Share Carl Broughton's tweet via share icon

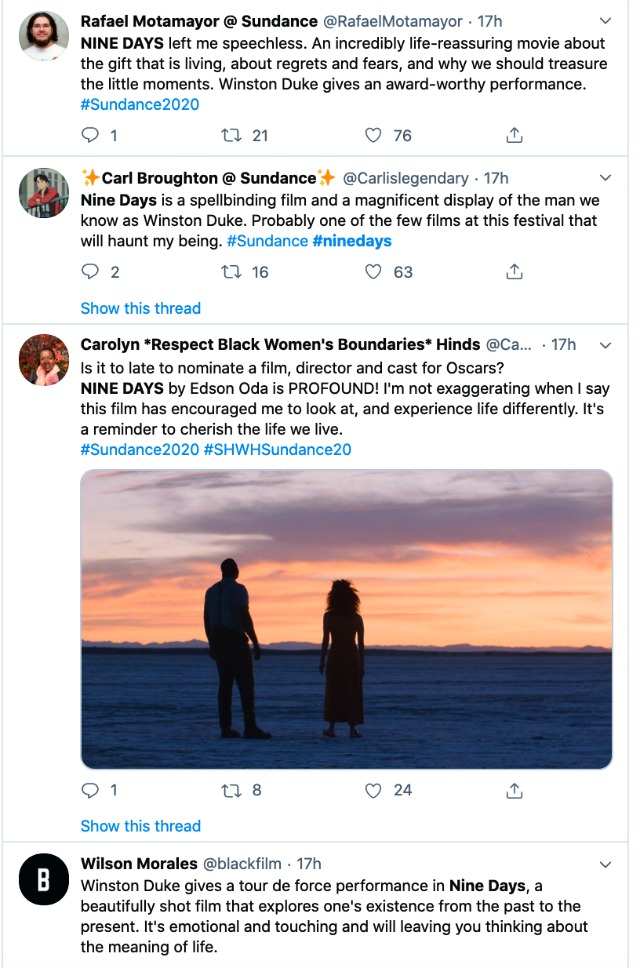[x=514, y=271]
